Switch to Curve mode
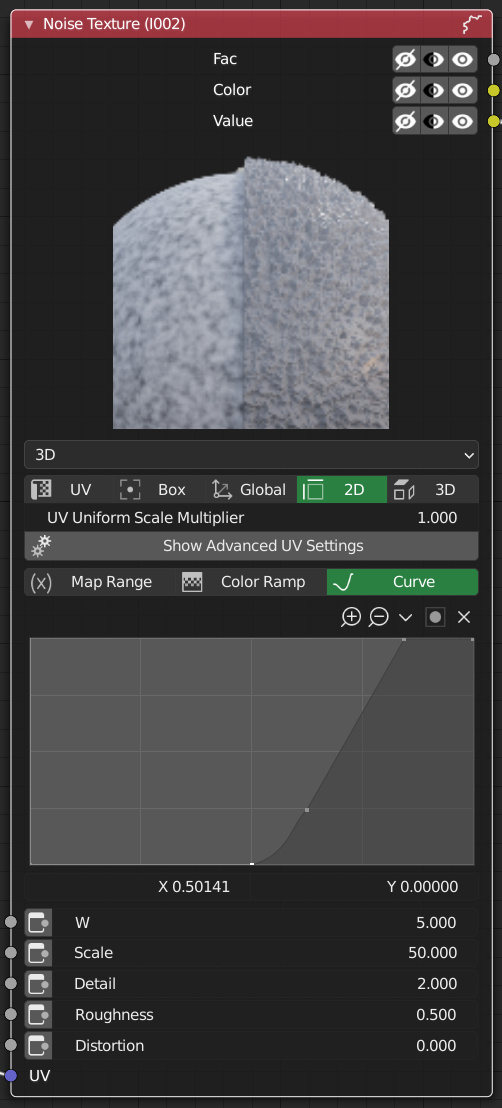Viewport: 502px width, 1108px height. pyautogui.click(x=403, y=582)
